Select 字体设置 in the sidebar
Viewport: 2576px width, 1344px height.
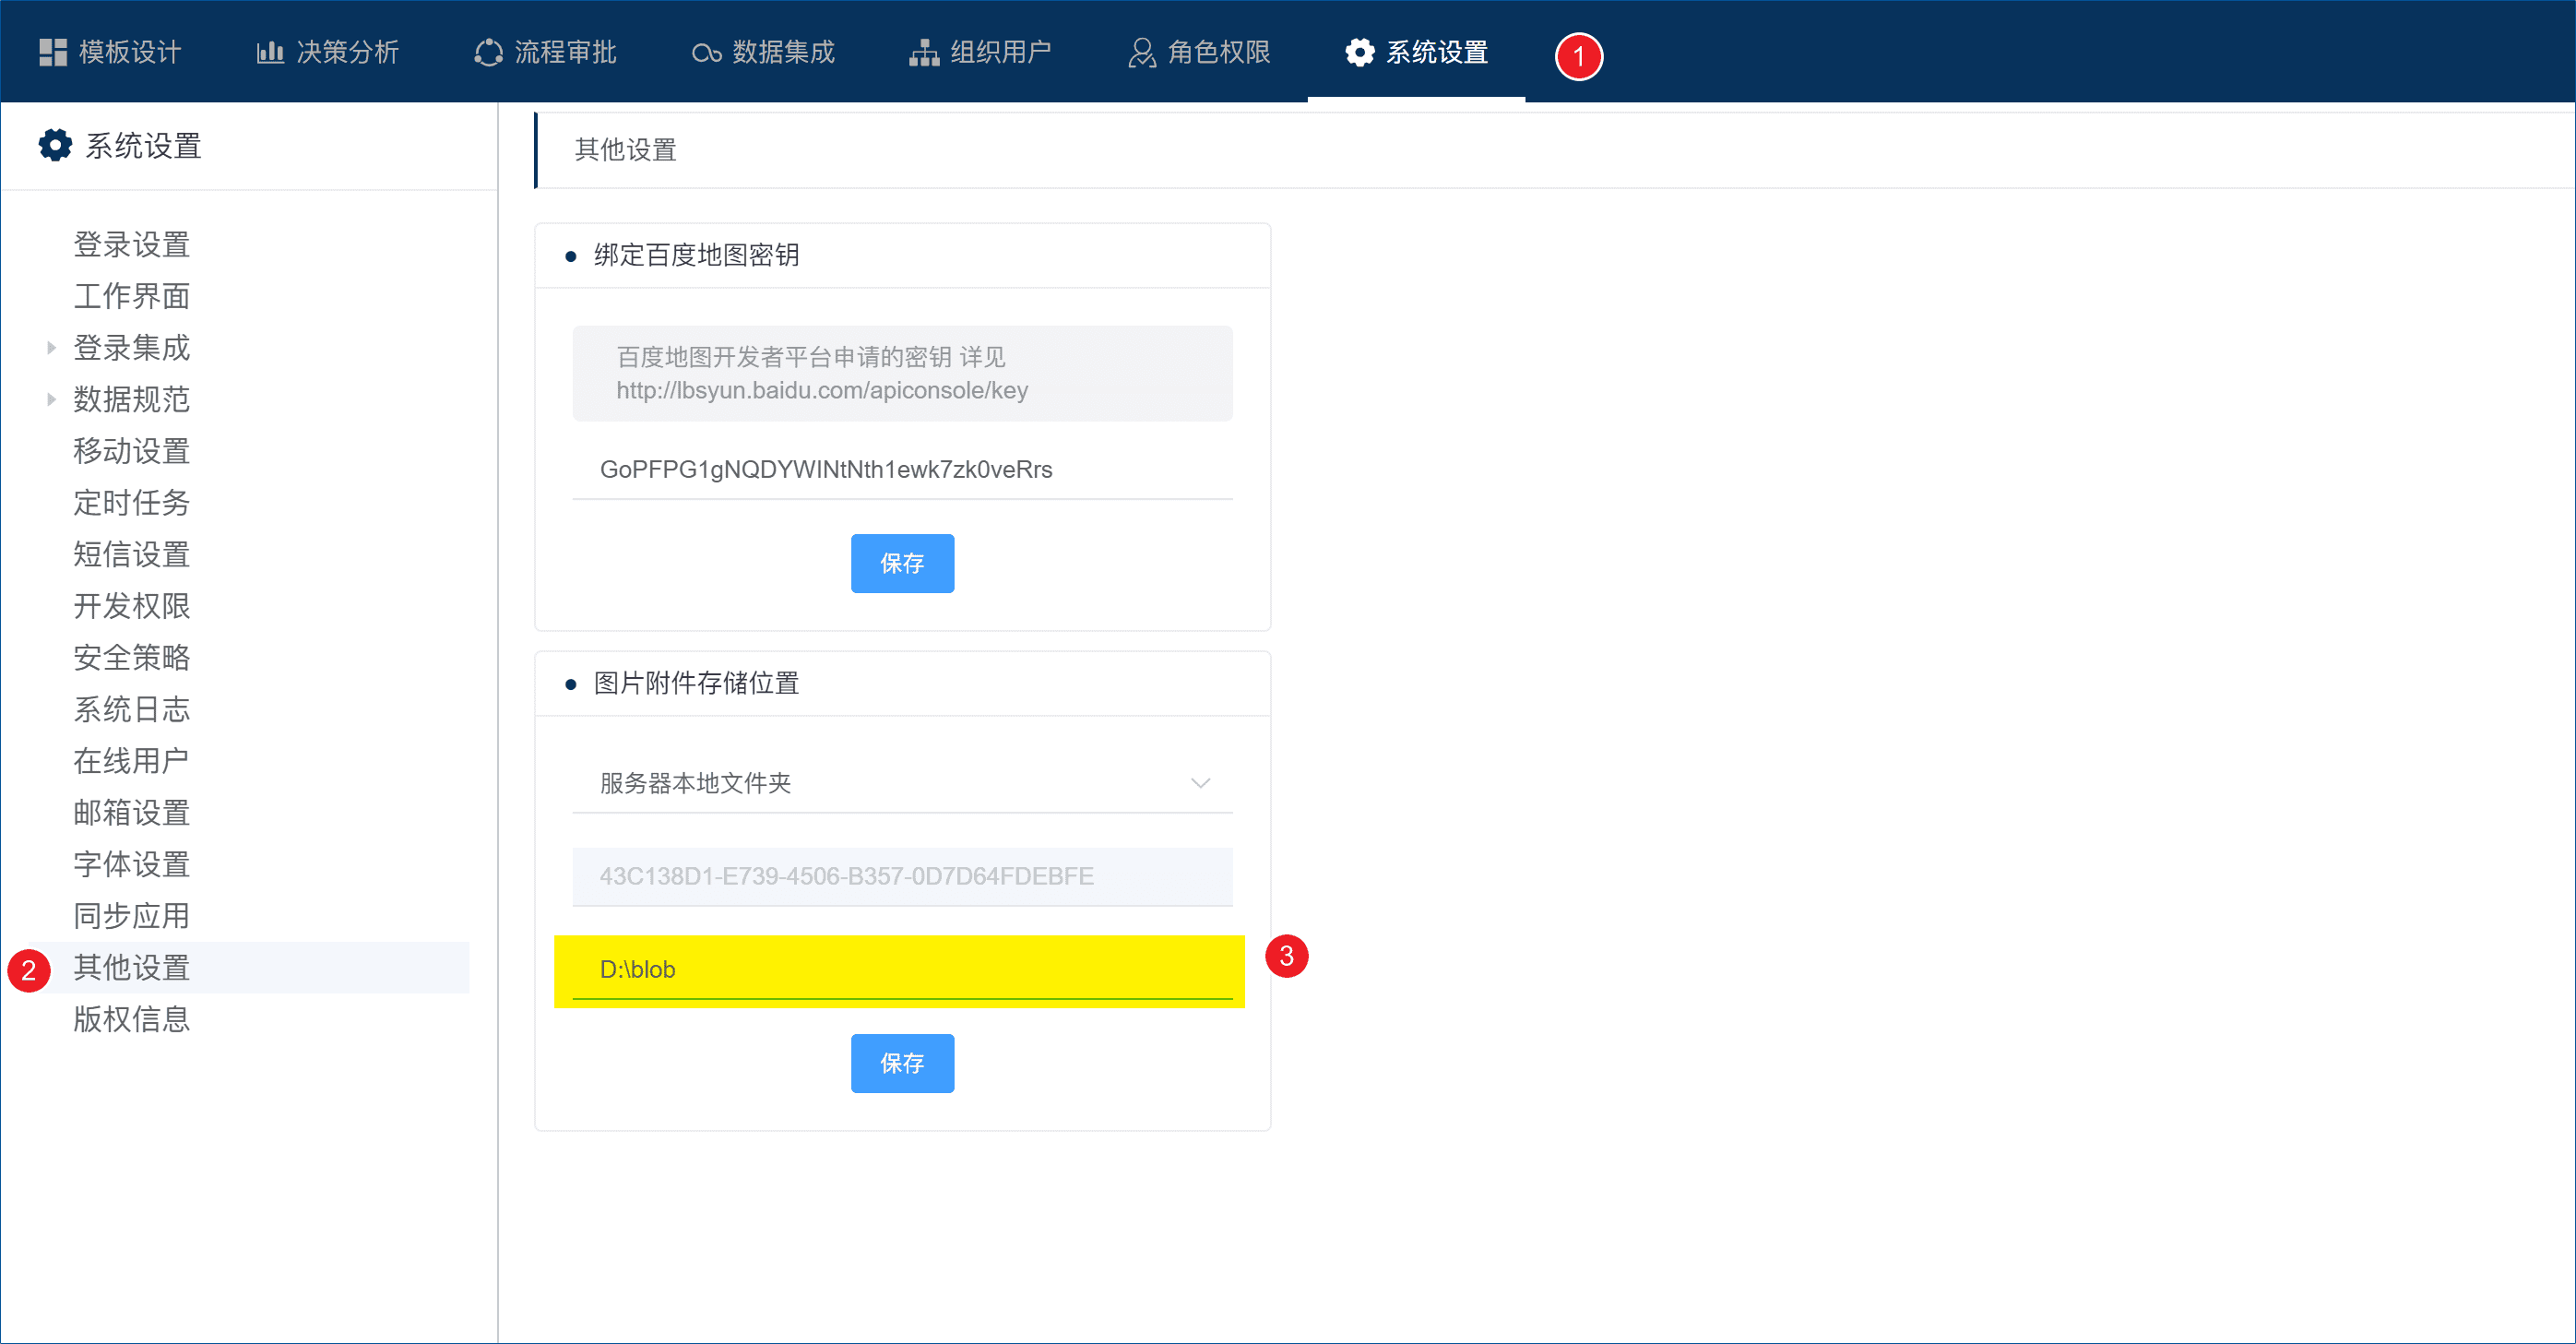click(x=132, y=864)
